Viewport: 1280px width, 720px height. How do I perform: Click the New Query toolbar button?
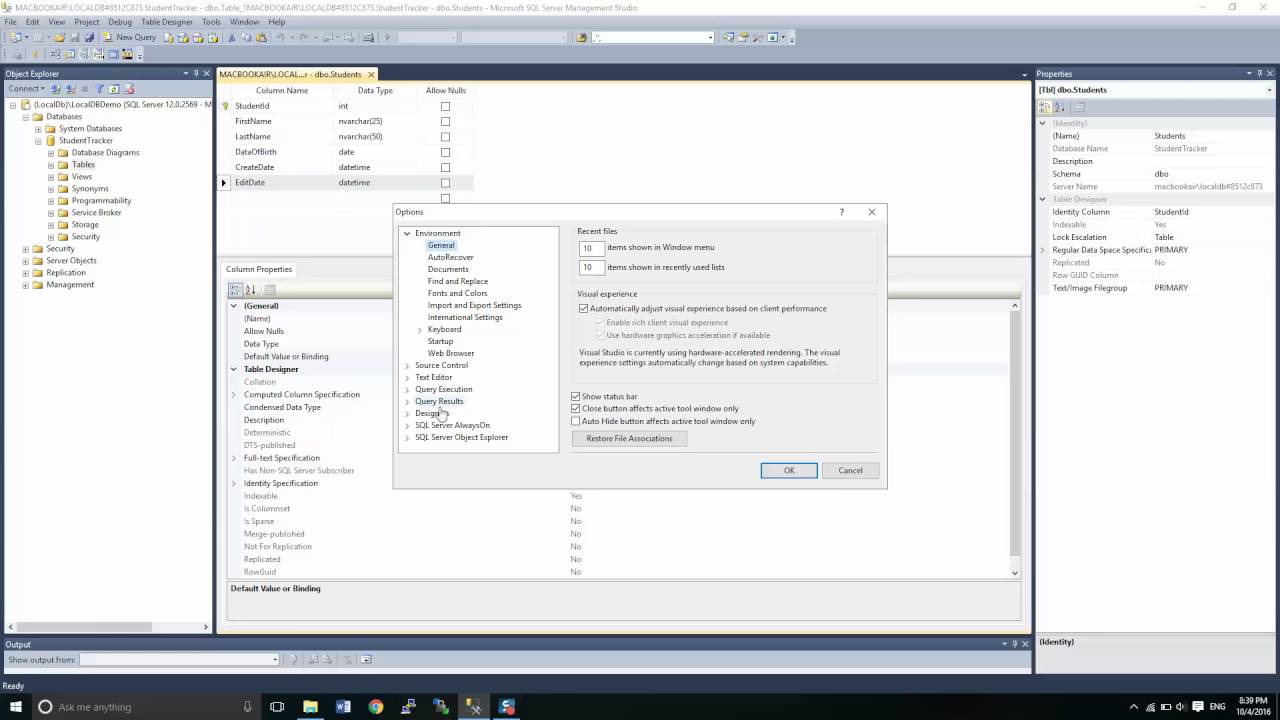coord(132,37)
